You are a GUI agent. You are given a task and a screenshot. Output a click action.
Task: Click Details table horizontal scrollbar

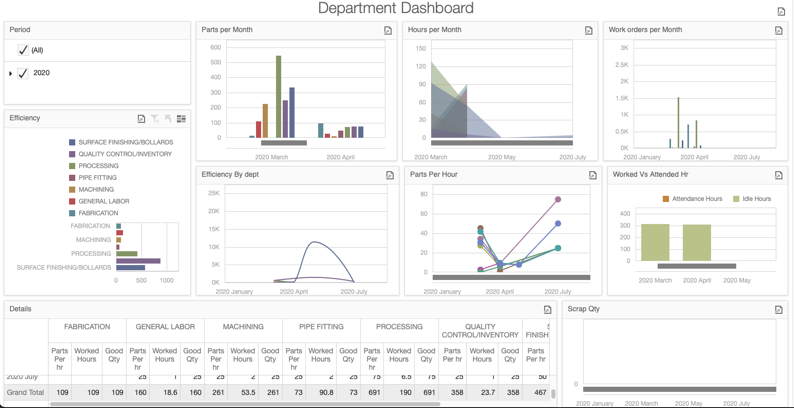tap(245, 404)
